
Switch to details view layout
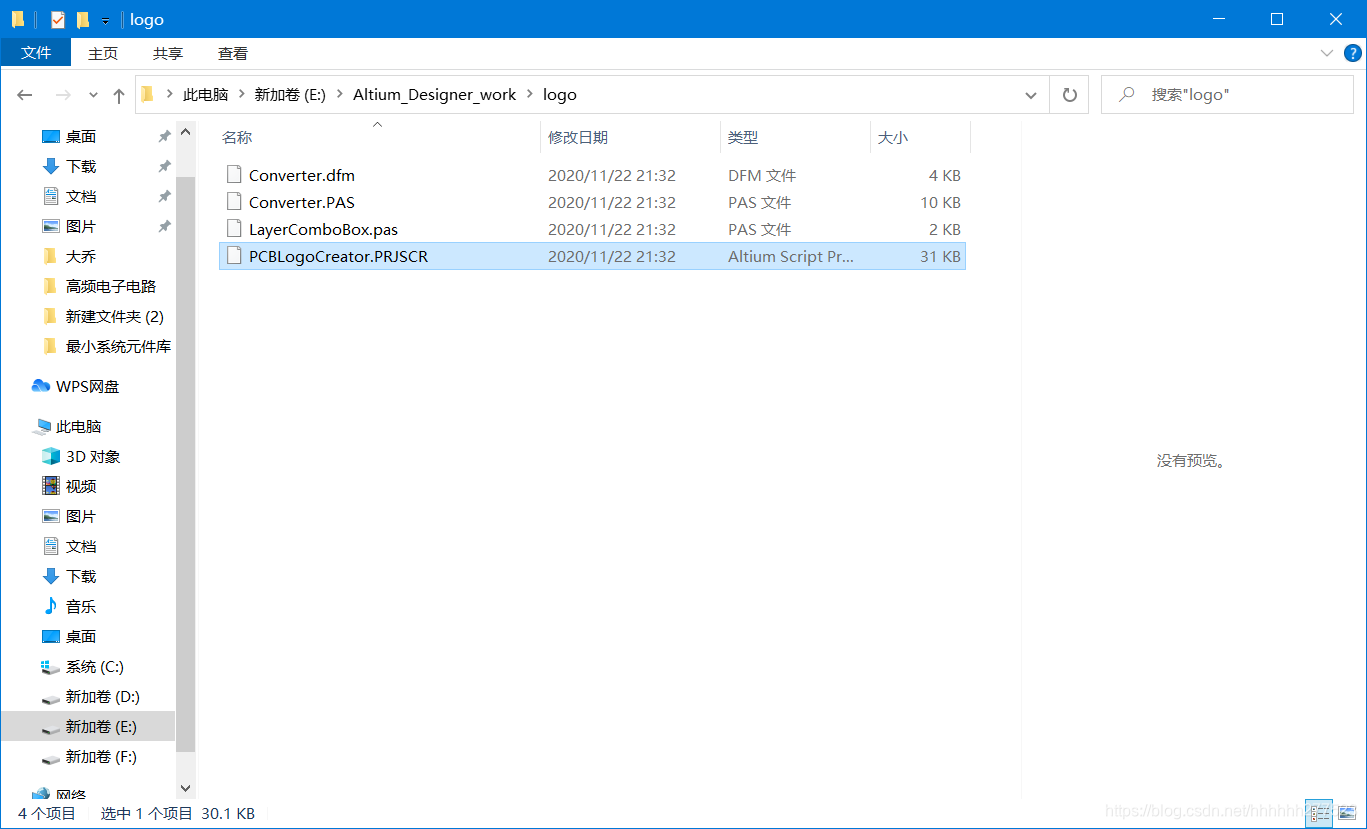pyautogui.click(x=1321, y=812)
